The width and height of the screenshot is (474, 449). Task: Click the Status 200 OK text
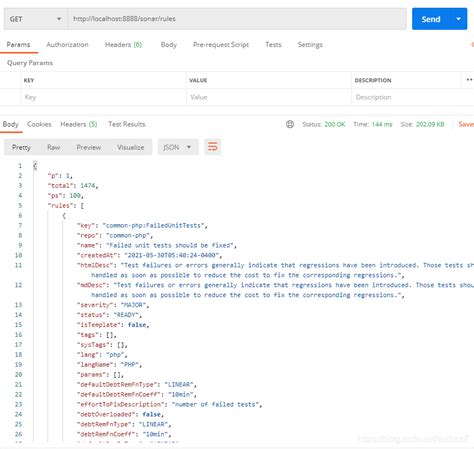pos(324,124)
